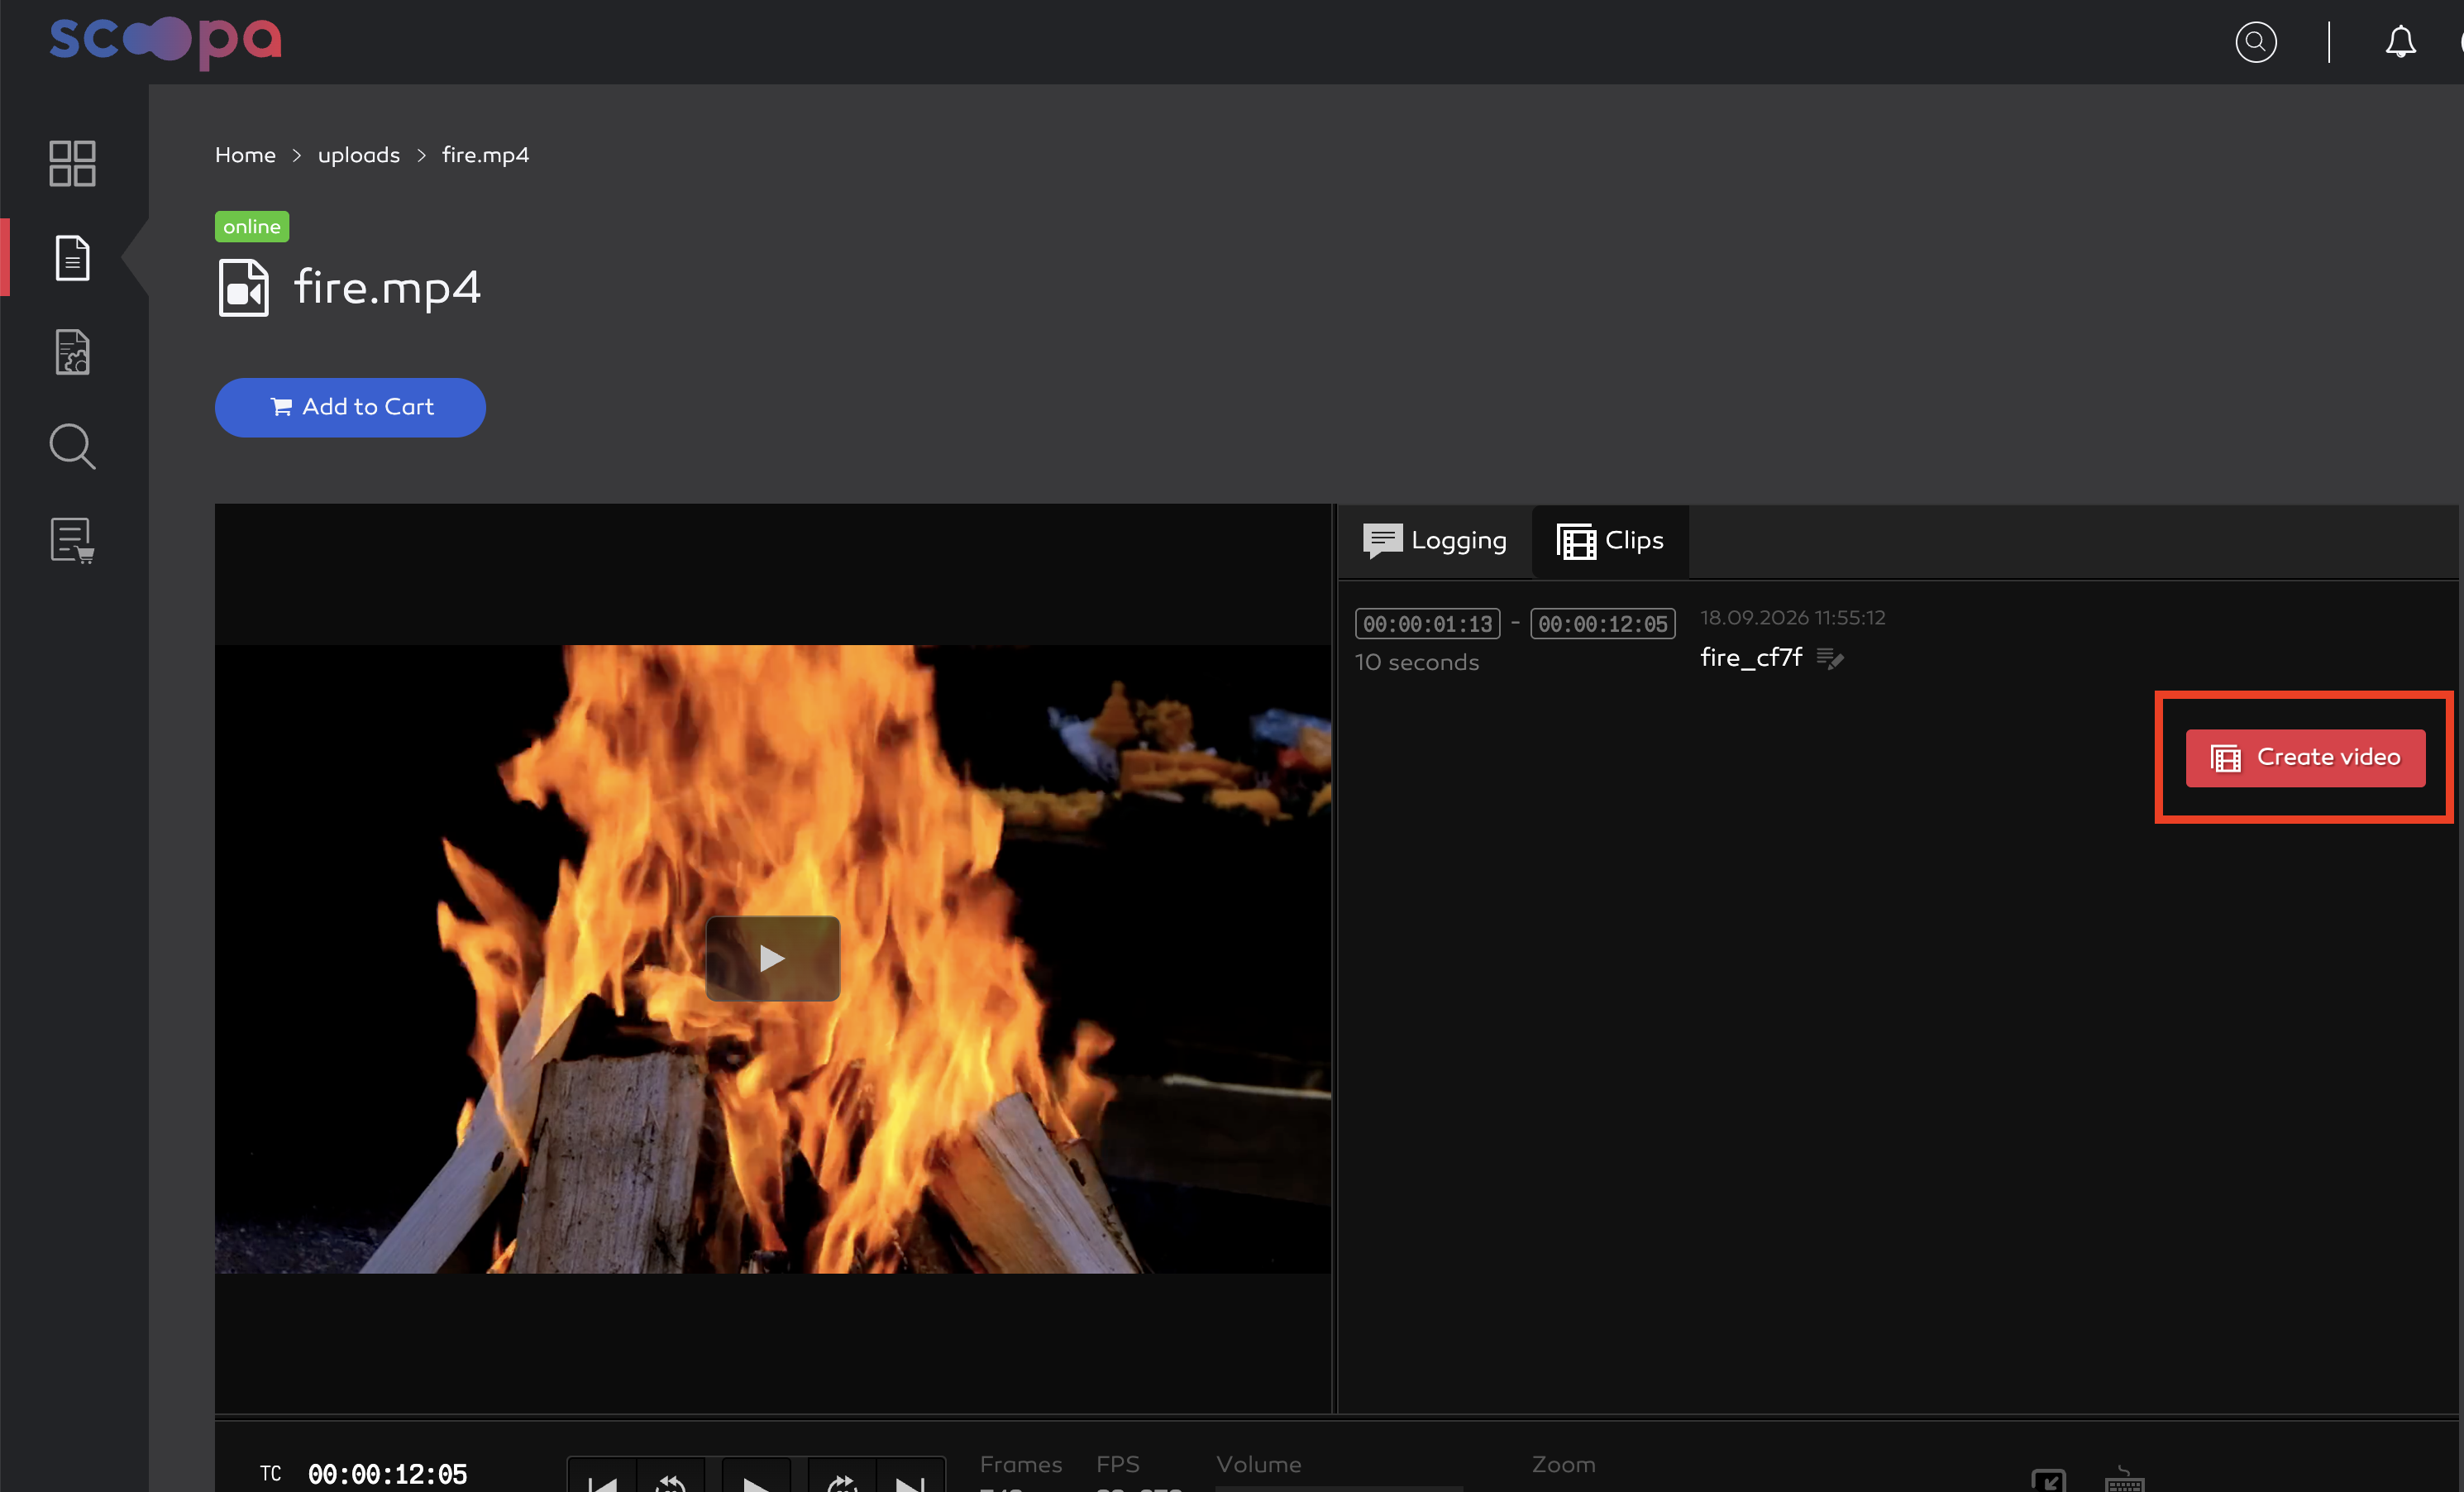Click clip start timecode 00:00:01:13

[1427, 624]
